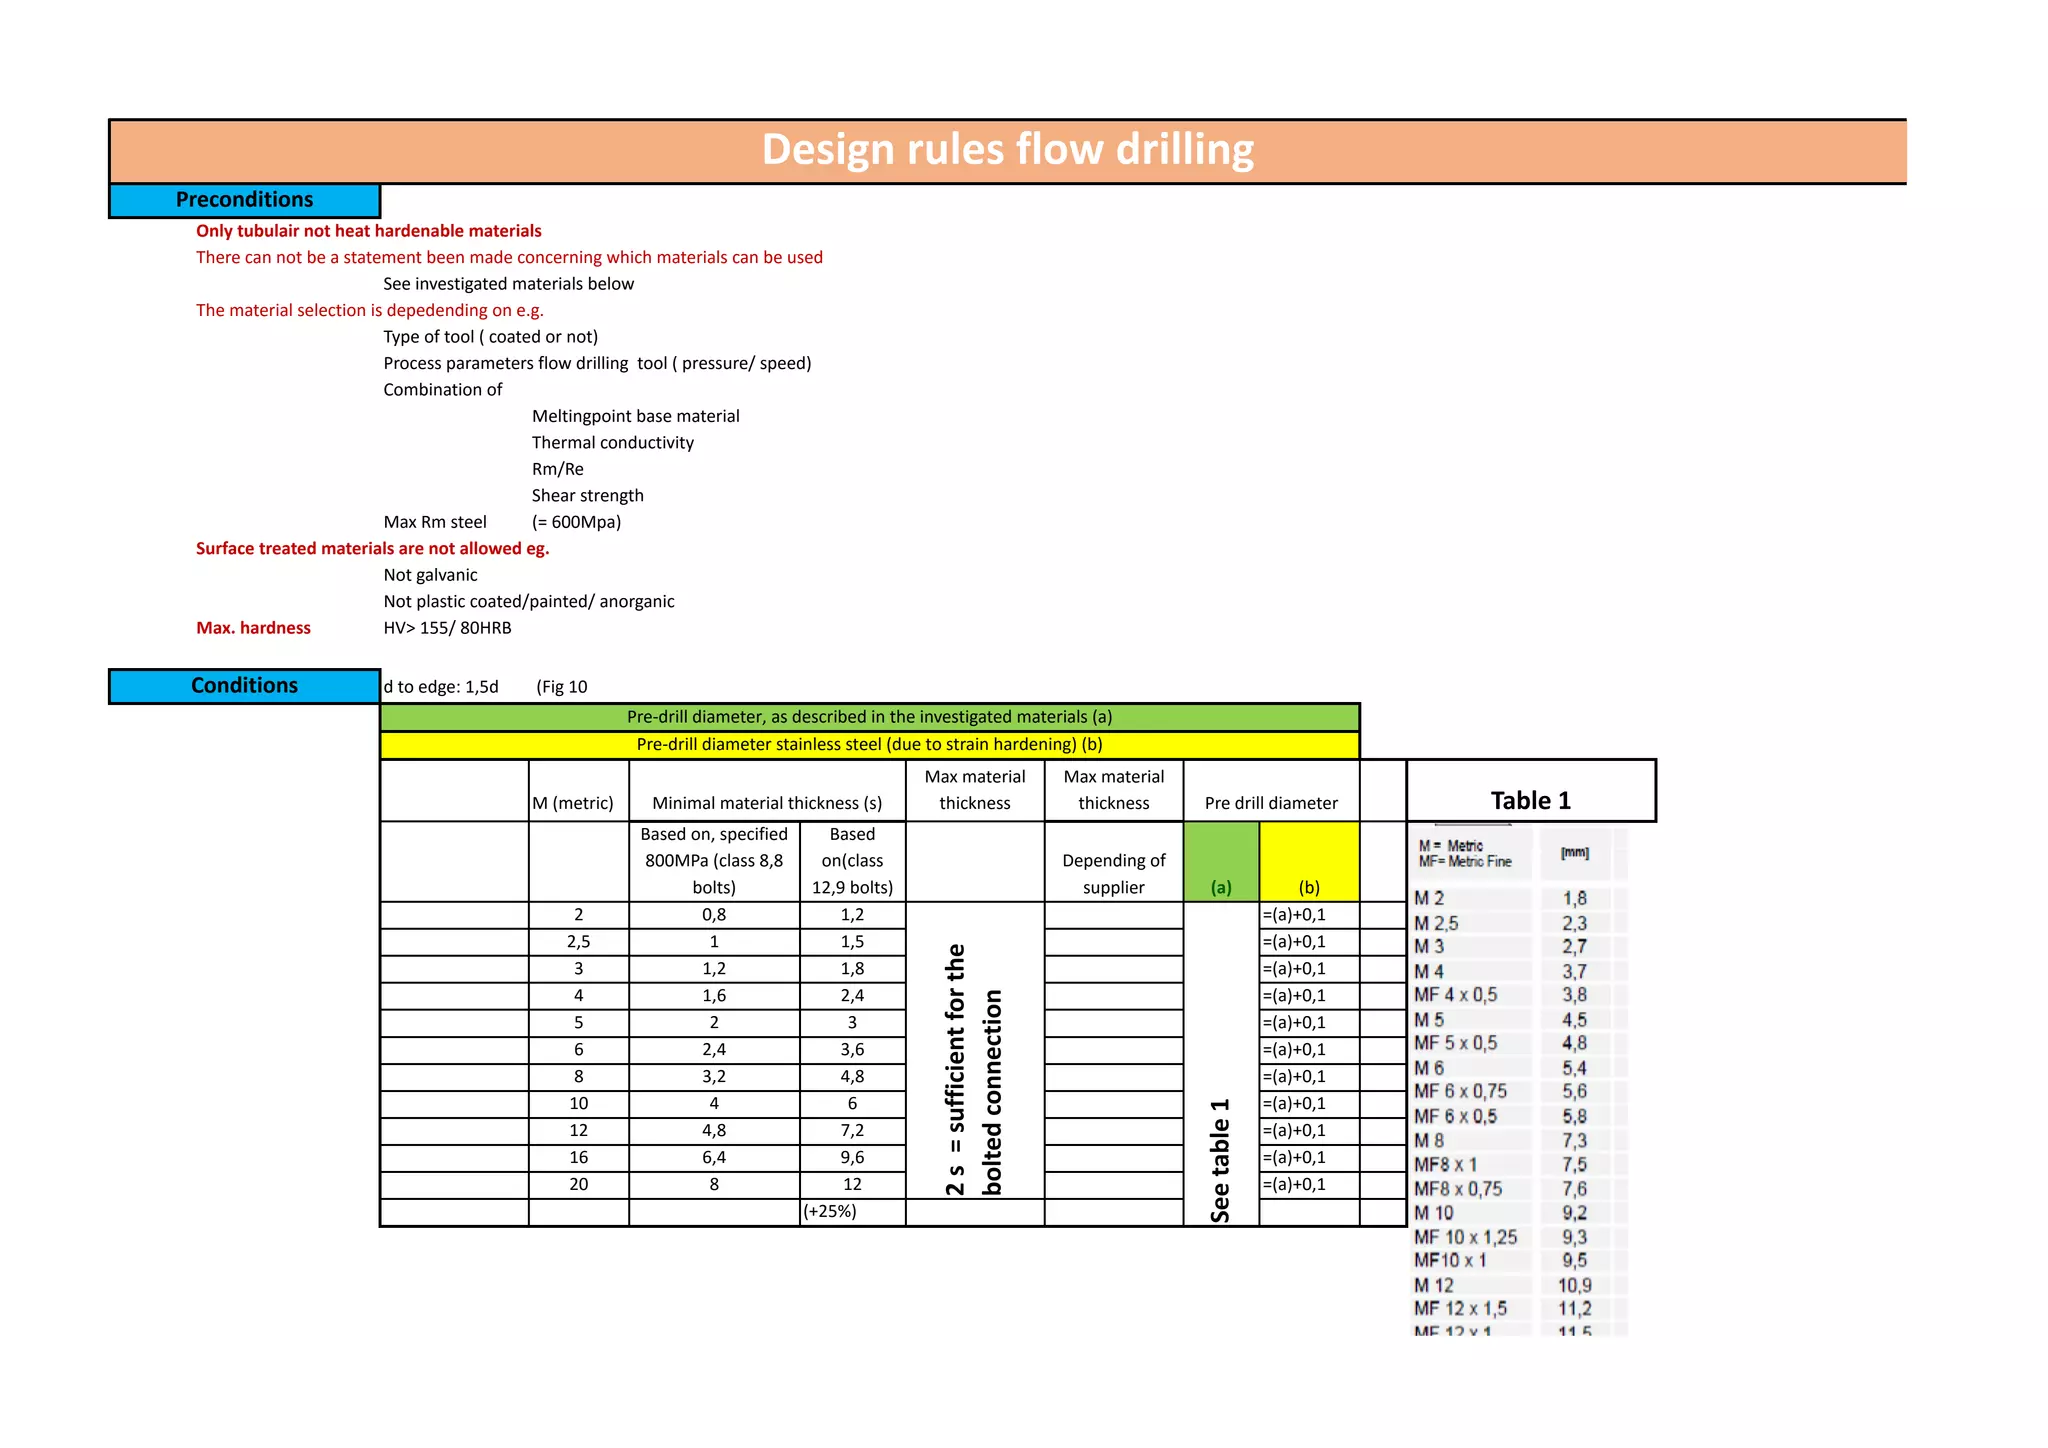
Task: Click 'Only tubulair not heat hardenable materials' text
Action: (368, 231)
